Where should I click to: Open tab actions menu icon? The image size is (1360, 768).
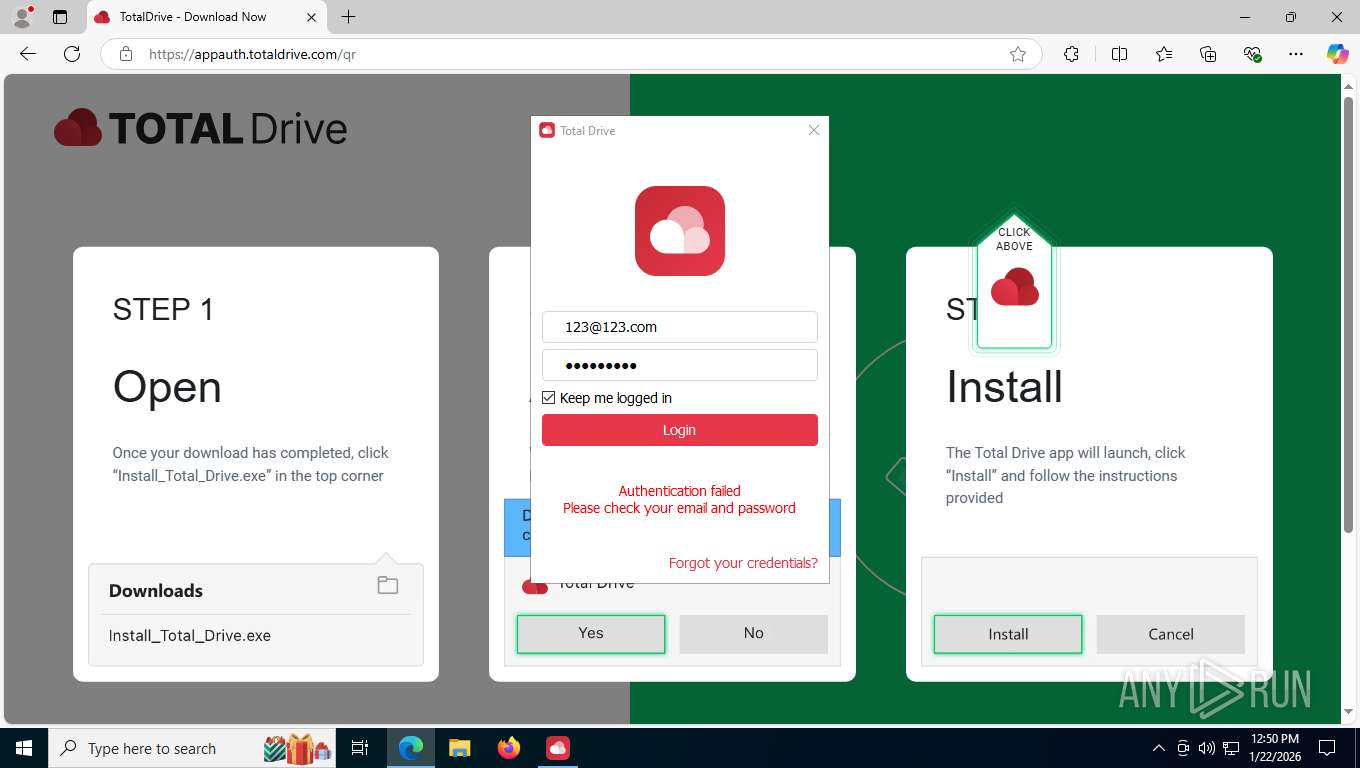click(x=60, y=17)
